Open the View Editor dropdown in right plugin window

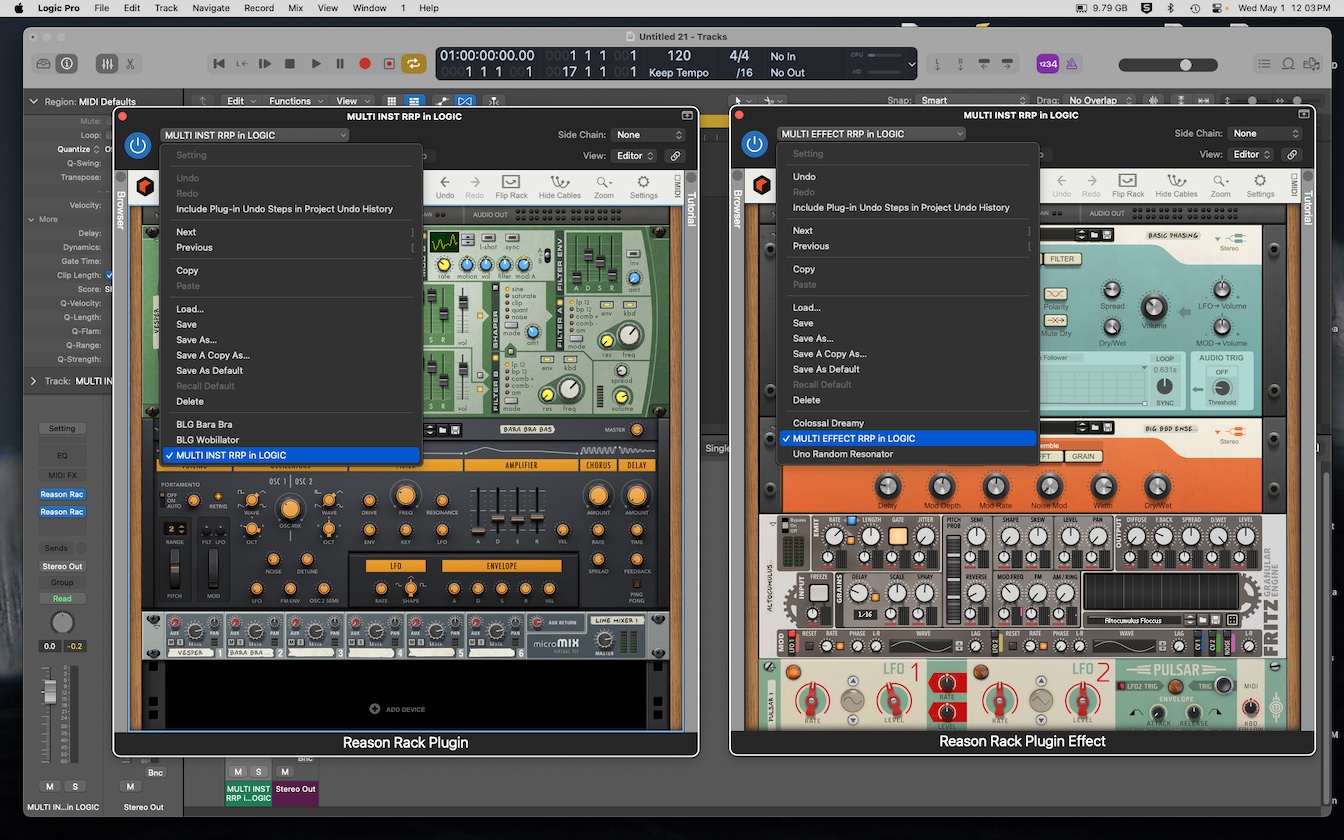1251,155
